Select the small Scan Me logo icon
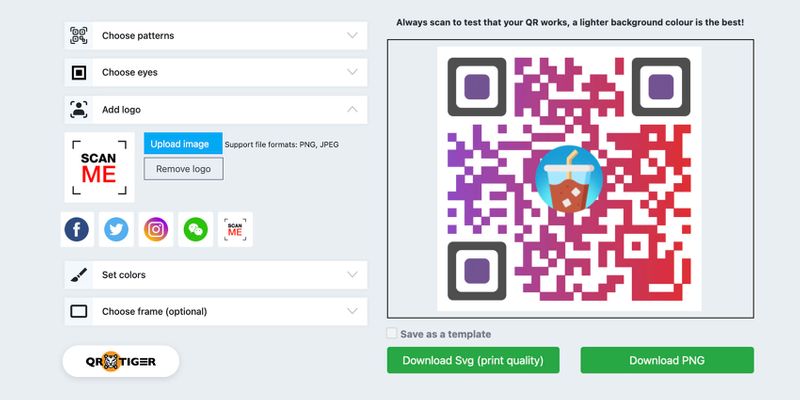The width and height of the screenshot is (800, 400). [236, 229]
